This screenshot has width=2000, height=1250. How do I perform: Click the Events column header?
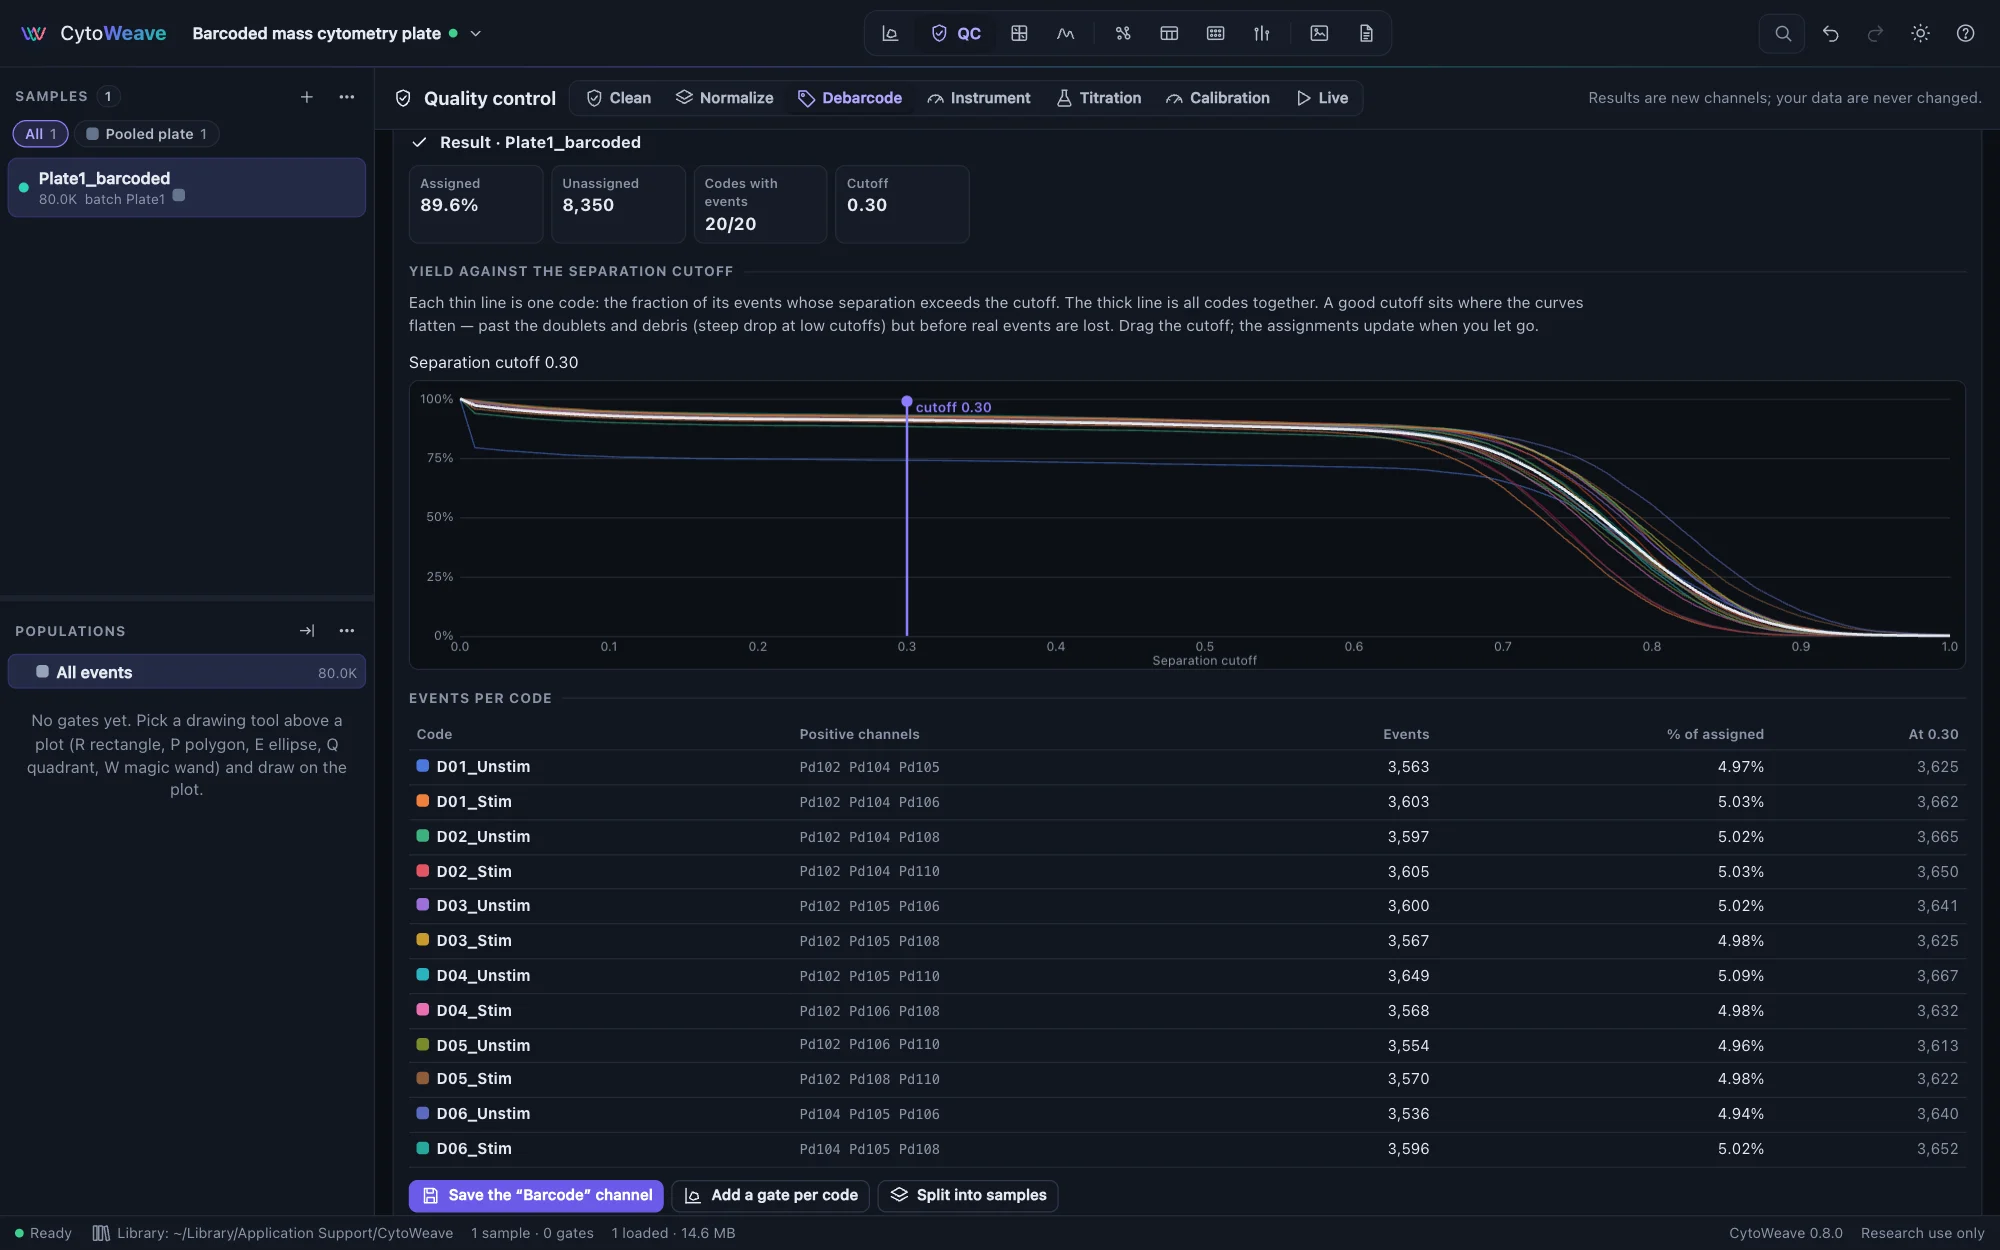(1406, 734)
